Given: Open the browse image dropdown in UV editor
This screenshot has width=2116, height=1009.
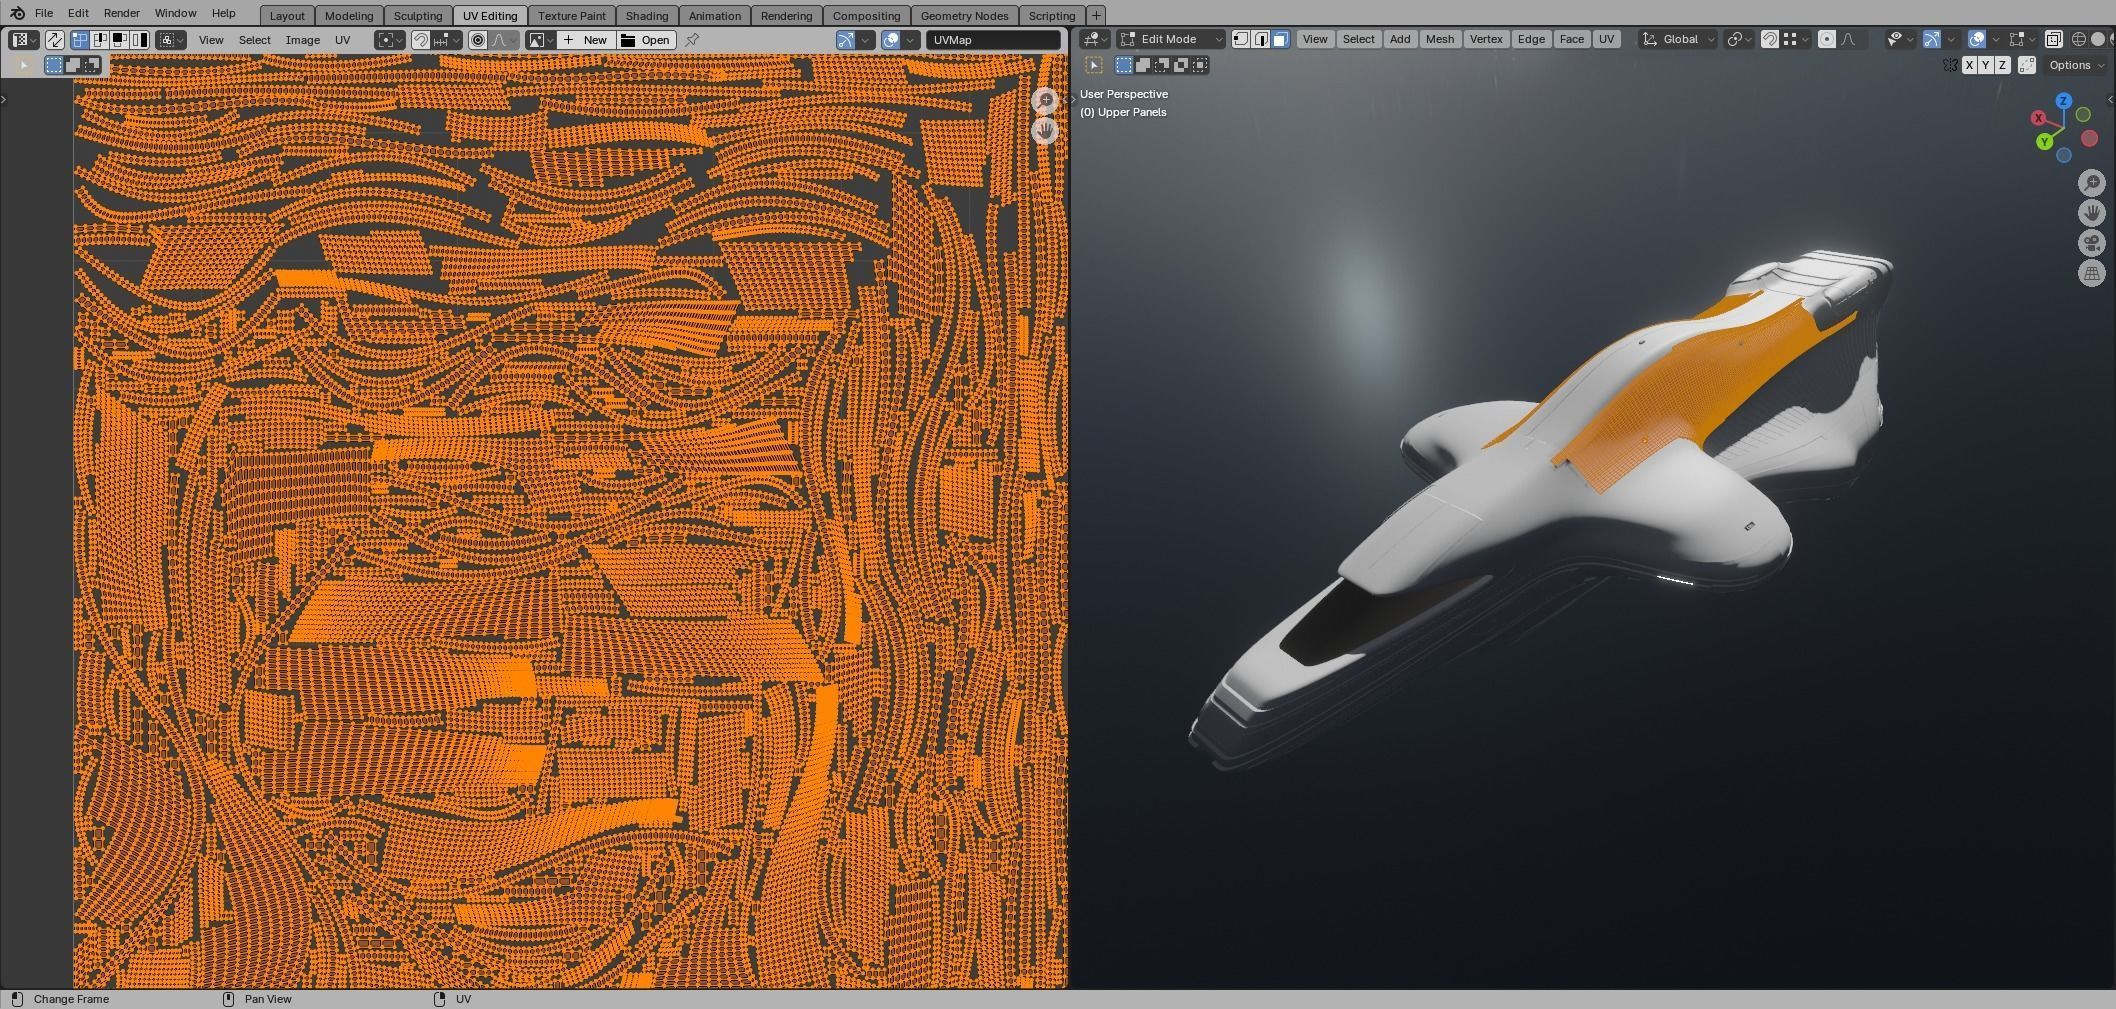Looking at the screenshot, I should pyautogui.click(x=541, y=40).
